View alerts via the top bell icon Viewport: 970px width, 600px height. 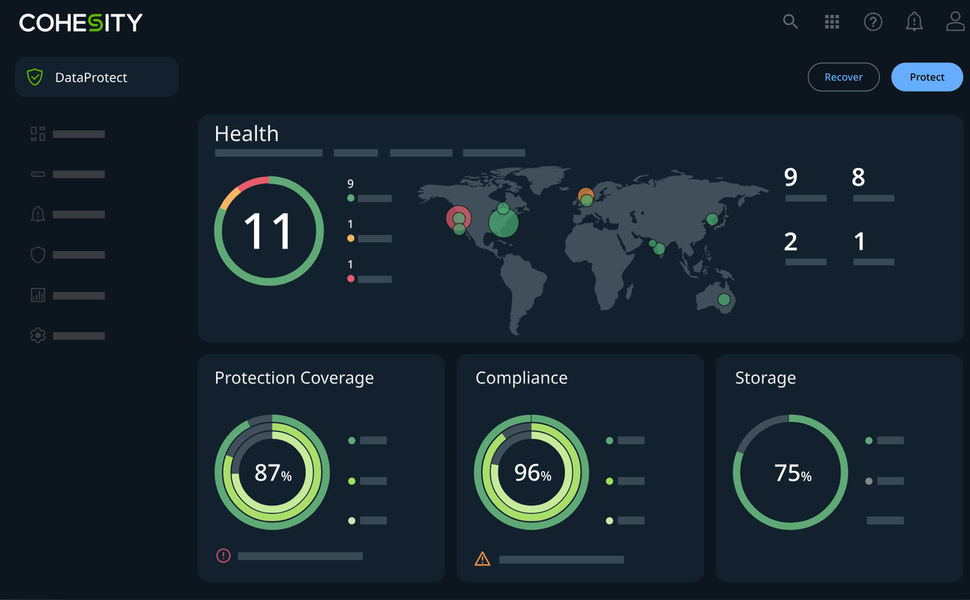914,22
